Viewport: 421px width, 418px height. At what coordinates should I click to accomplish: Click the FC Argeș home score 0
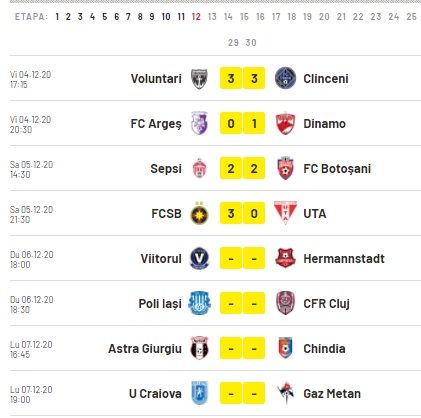pos(231,124)
